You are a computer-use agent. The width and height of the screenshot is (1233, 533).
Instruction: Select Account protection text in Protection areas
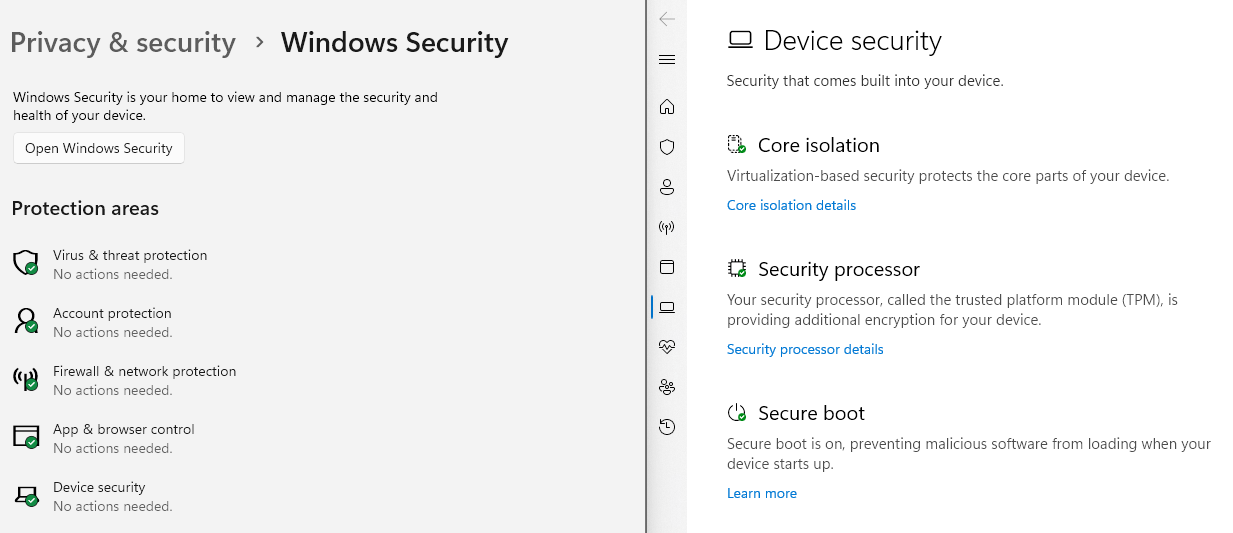pos(112,313)
